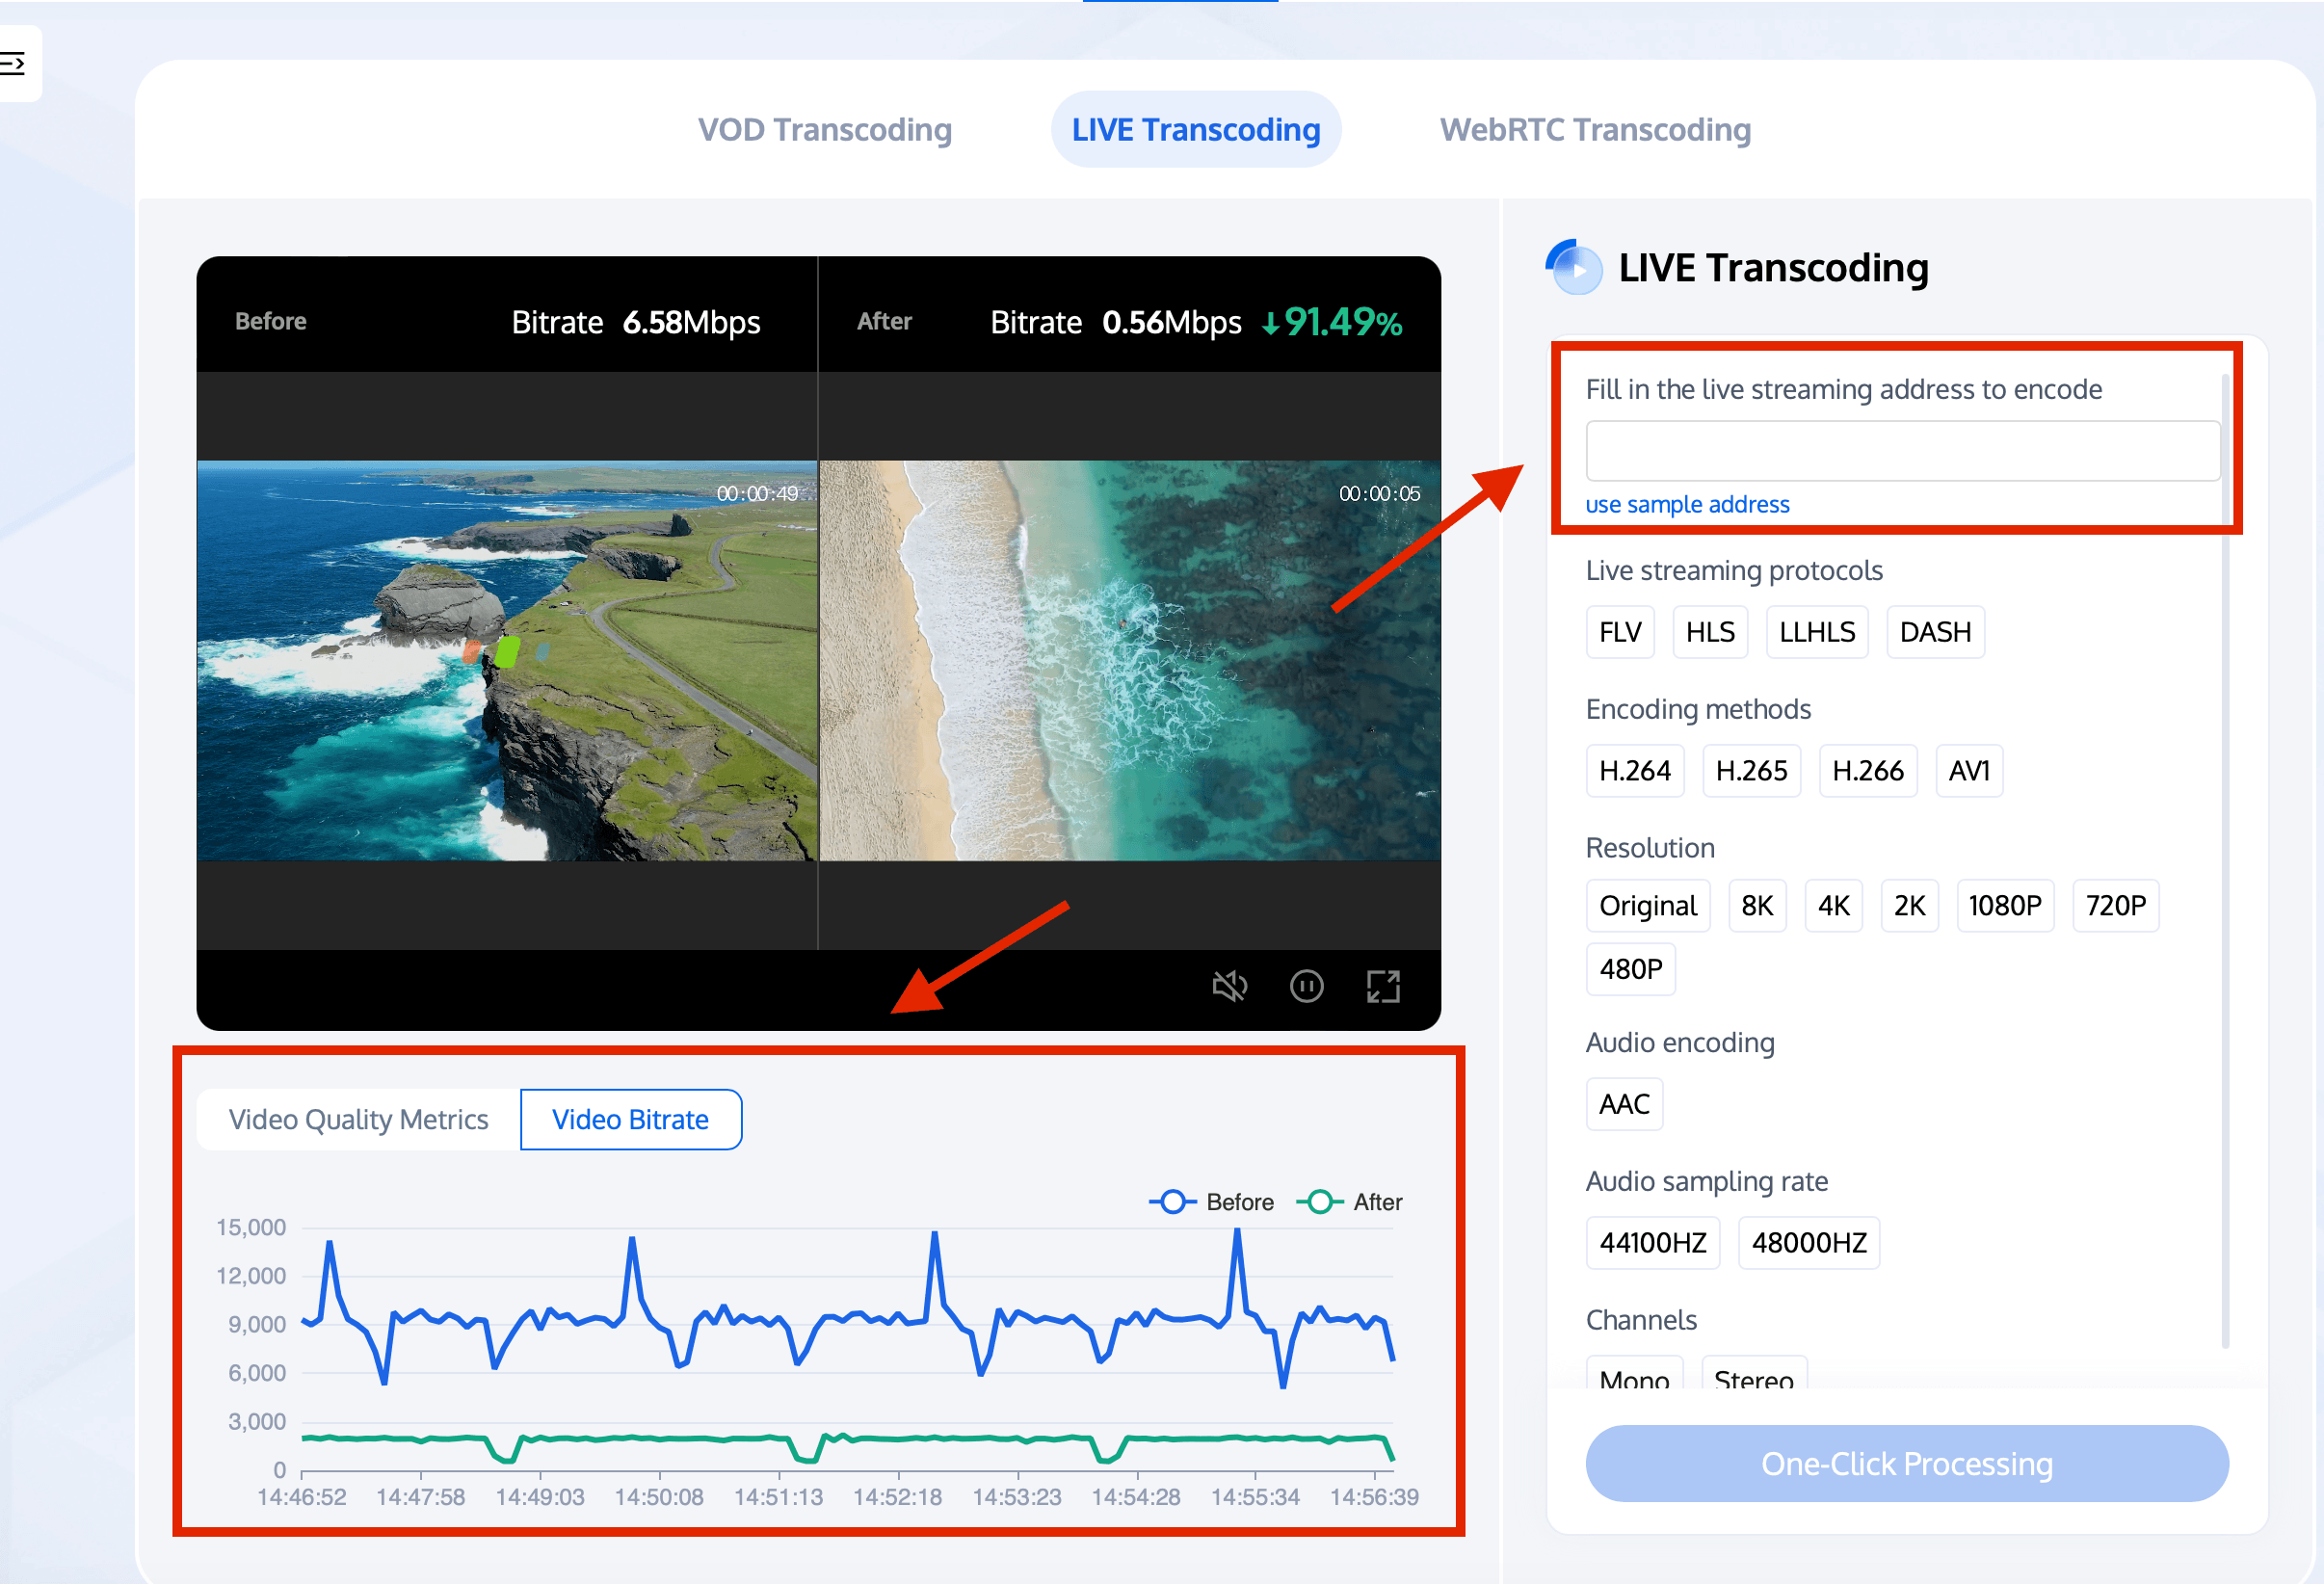The image size is (2324, 1584).
Task: Click the LIVE Transcoding logo icon
Action: point(1574,267)
